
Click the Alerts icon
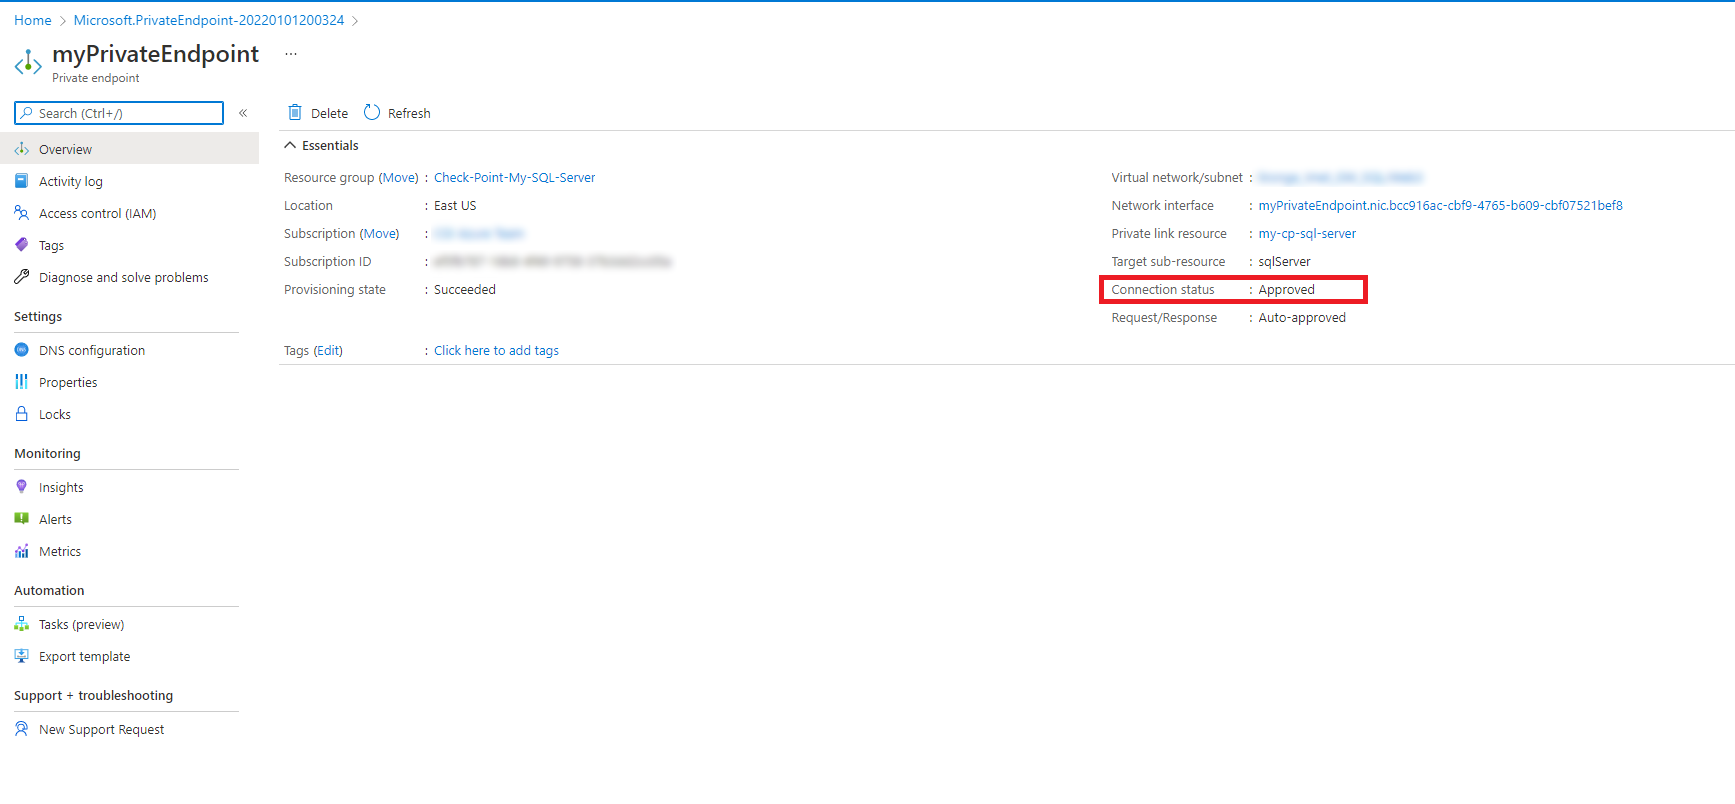pyautogui.click(x=22, y=519)
